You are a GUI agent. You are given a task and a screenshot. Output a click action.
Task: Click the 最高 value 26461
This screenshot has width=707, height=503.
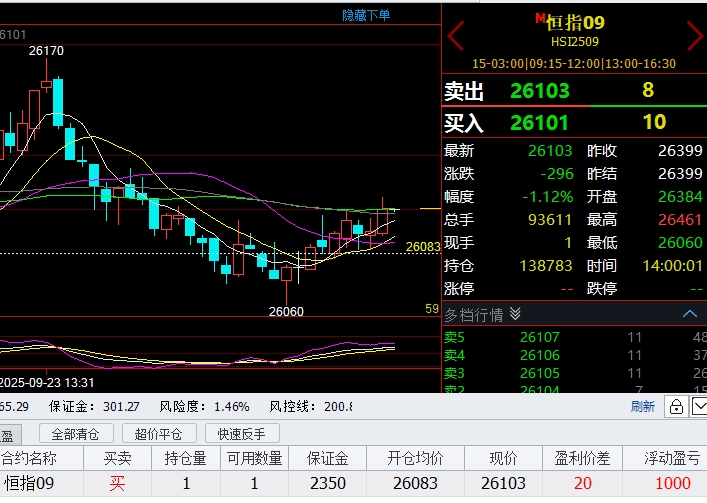click(x=680, y=219)
